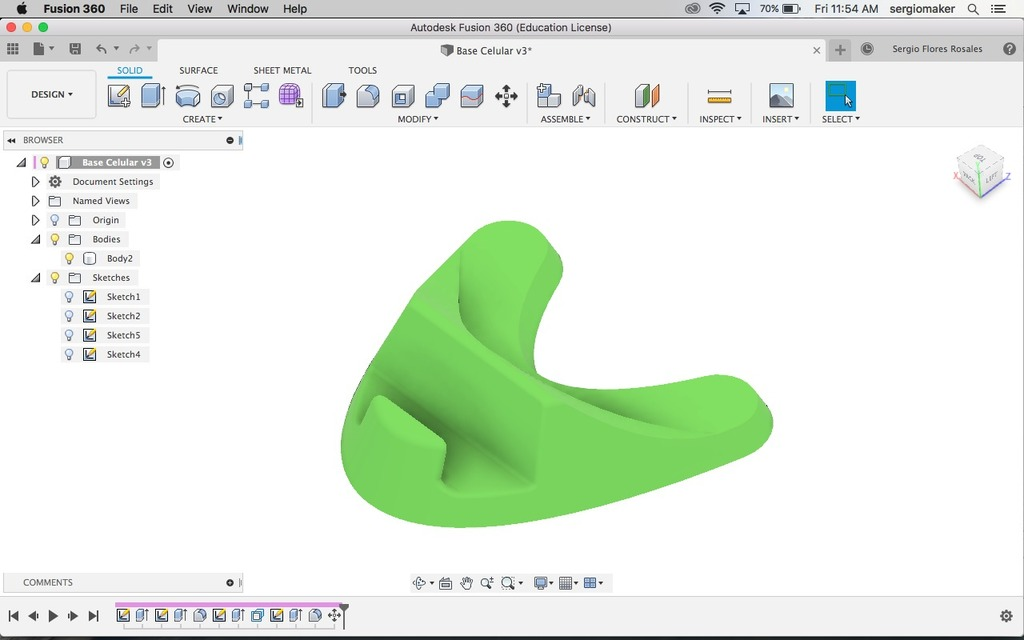This screenshot has width=1024, height=640.
Task: Open the Window menu in the menu bar
Action: pos(247,9)
